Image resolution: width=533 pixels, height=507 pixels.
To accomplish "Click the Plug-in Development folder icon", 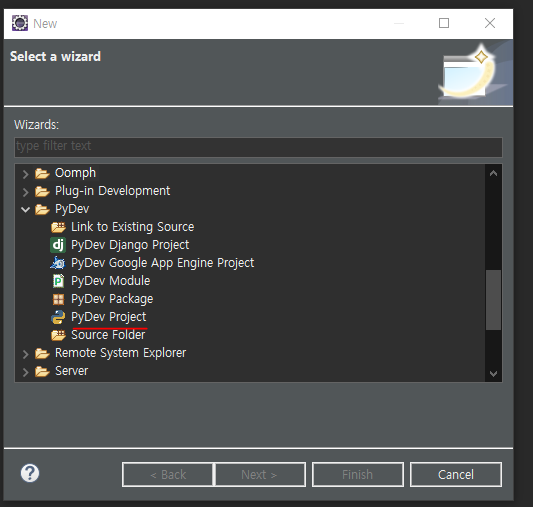I will click(42, 191).
